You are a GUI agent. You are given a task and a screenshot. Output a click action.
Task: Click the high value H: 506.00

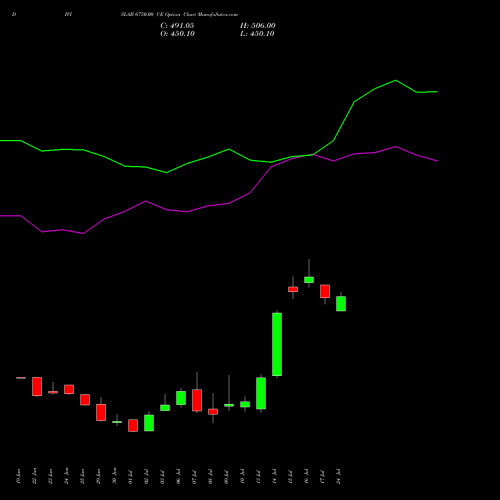point(258,26)
